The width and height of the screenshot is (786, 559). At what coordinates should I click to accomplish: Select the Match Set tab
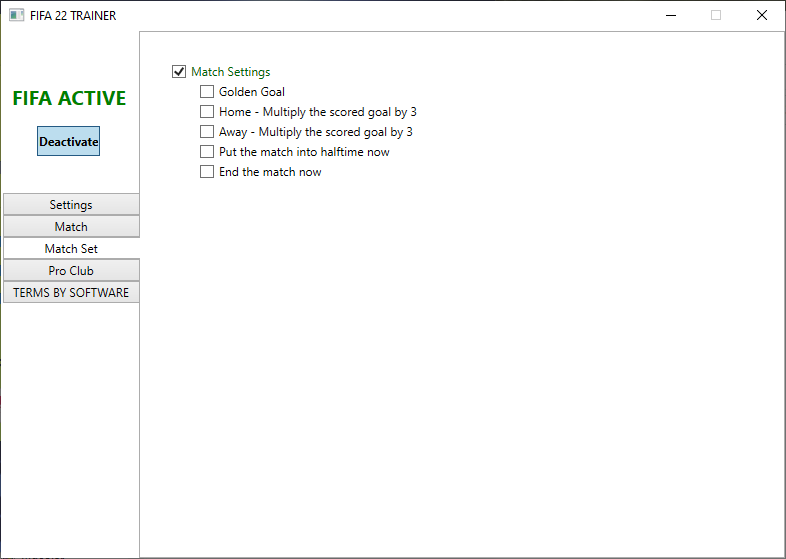click(x=71, y=249)
